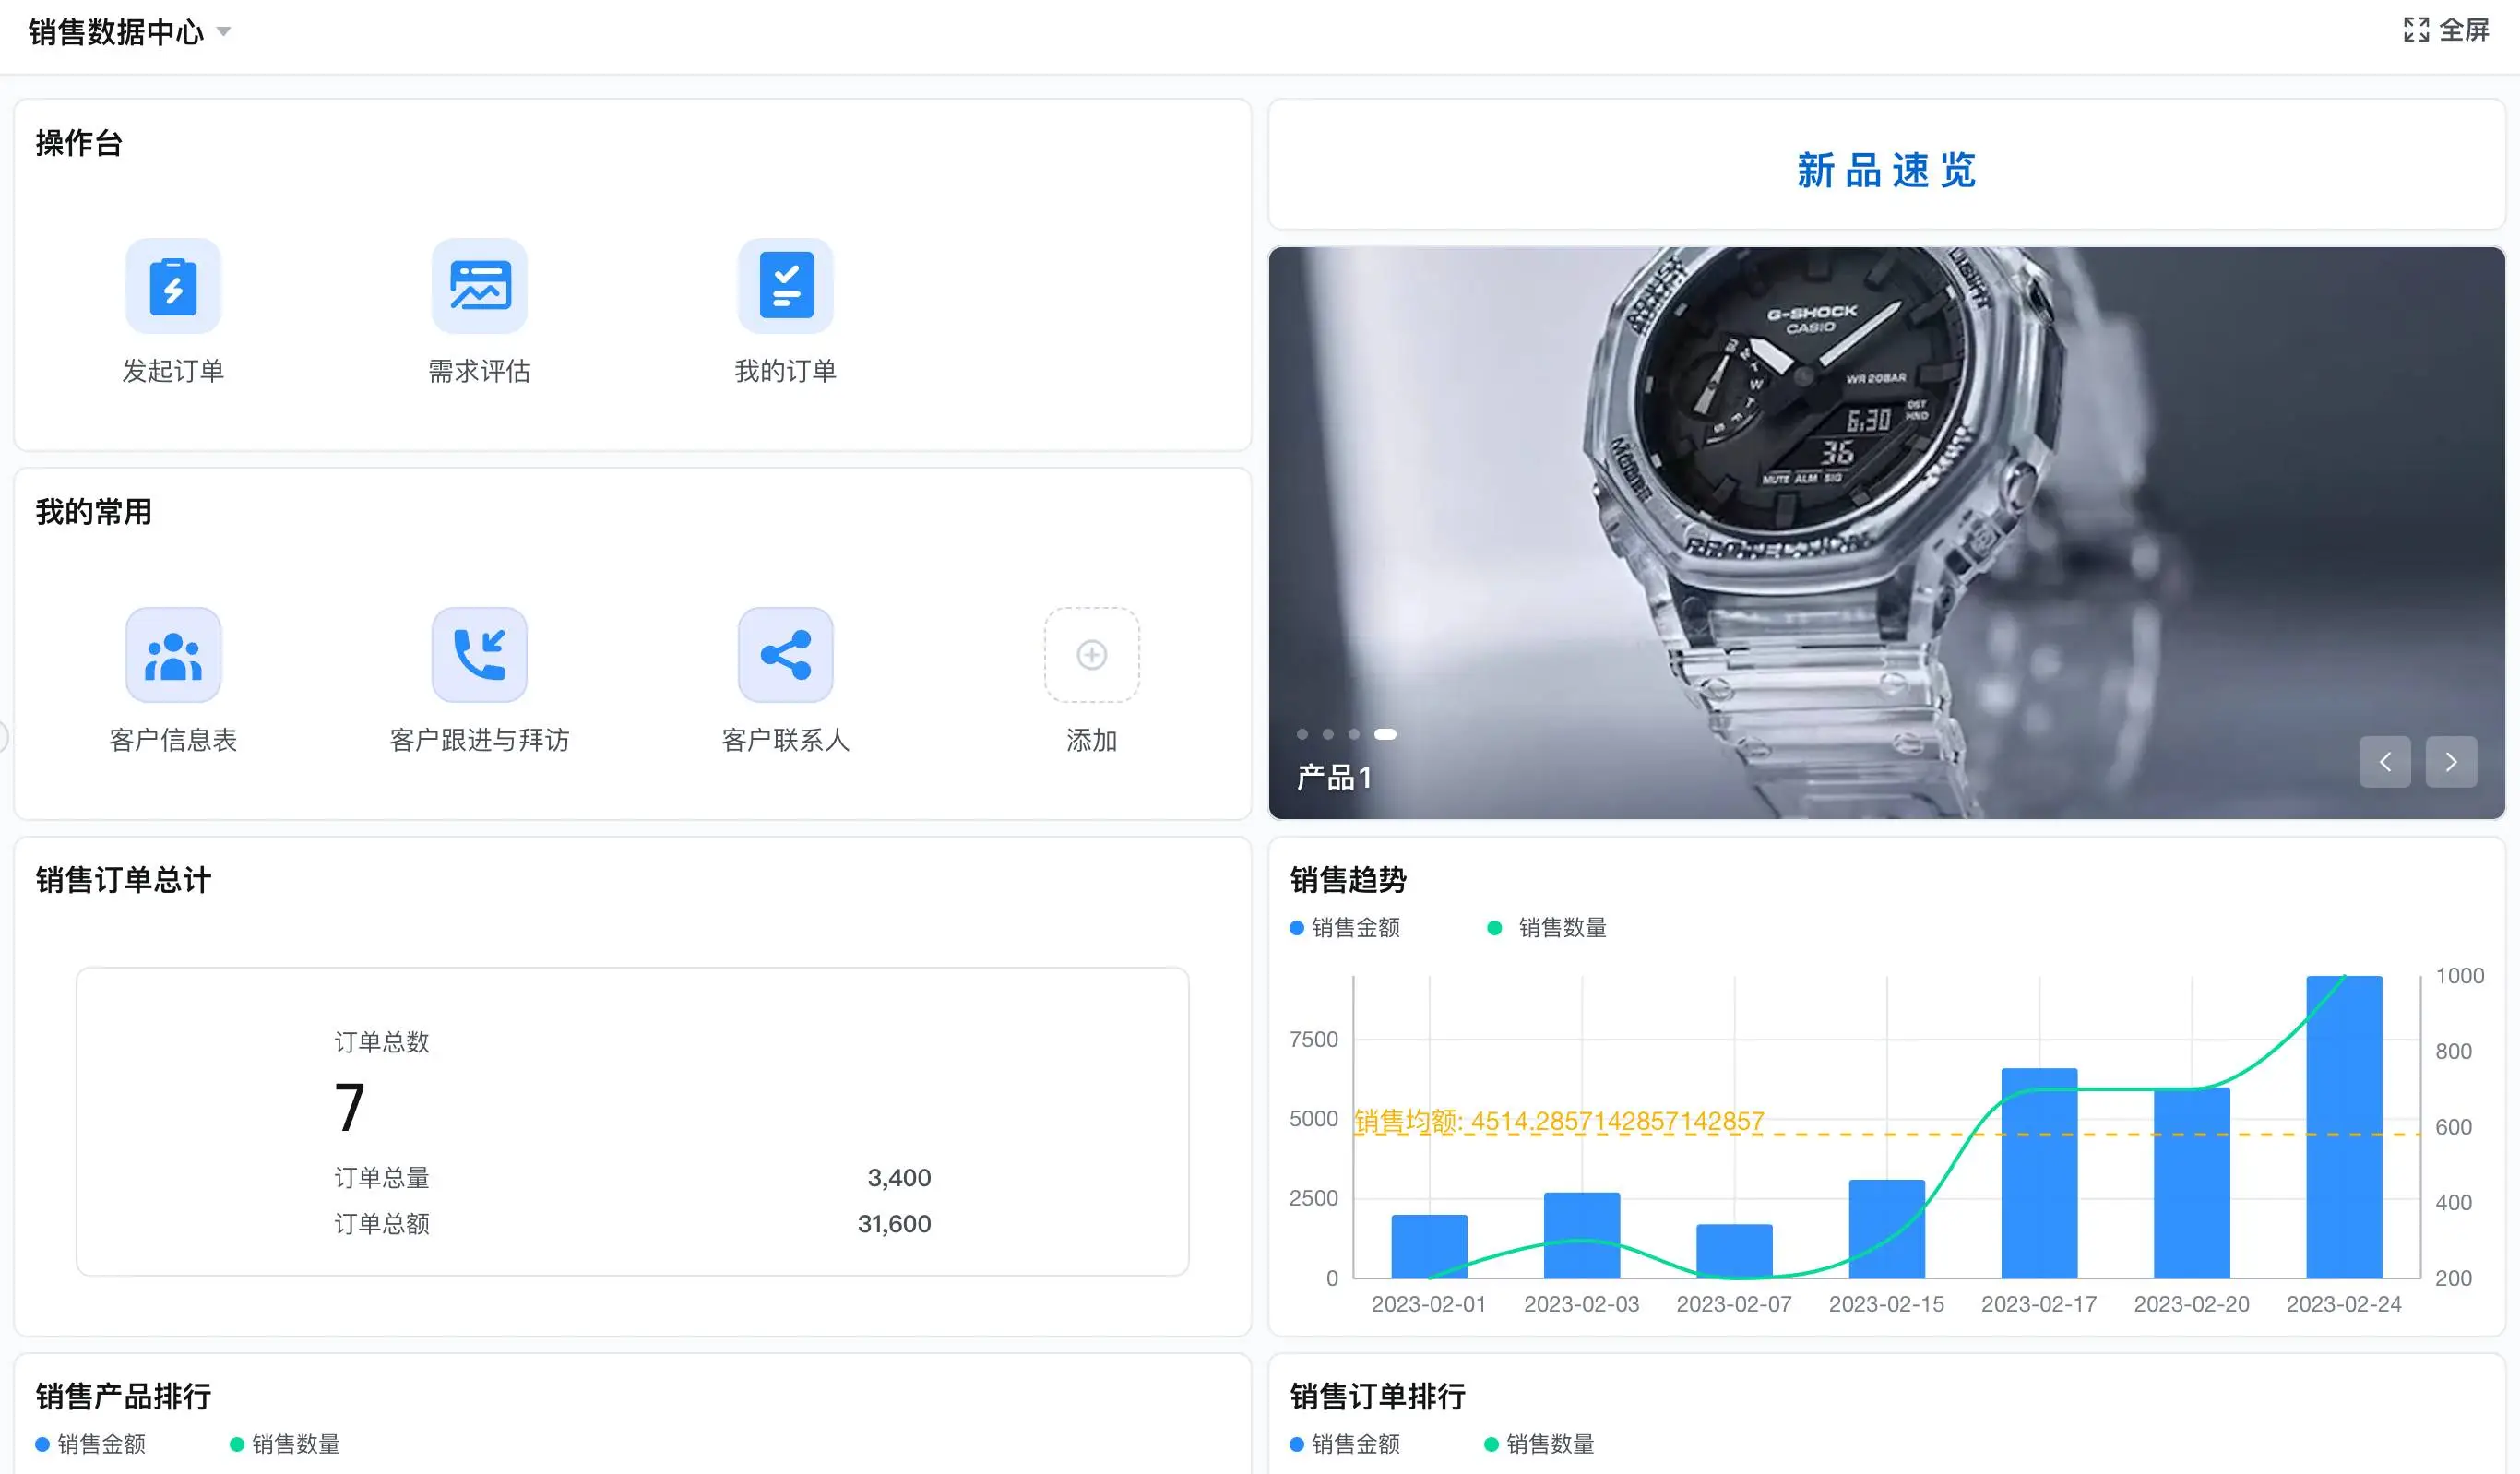
Task: Click the bar for 2023-02-07
Action: click(x=1734, y=1251)
